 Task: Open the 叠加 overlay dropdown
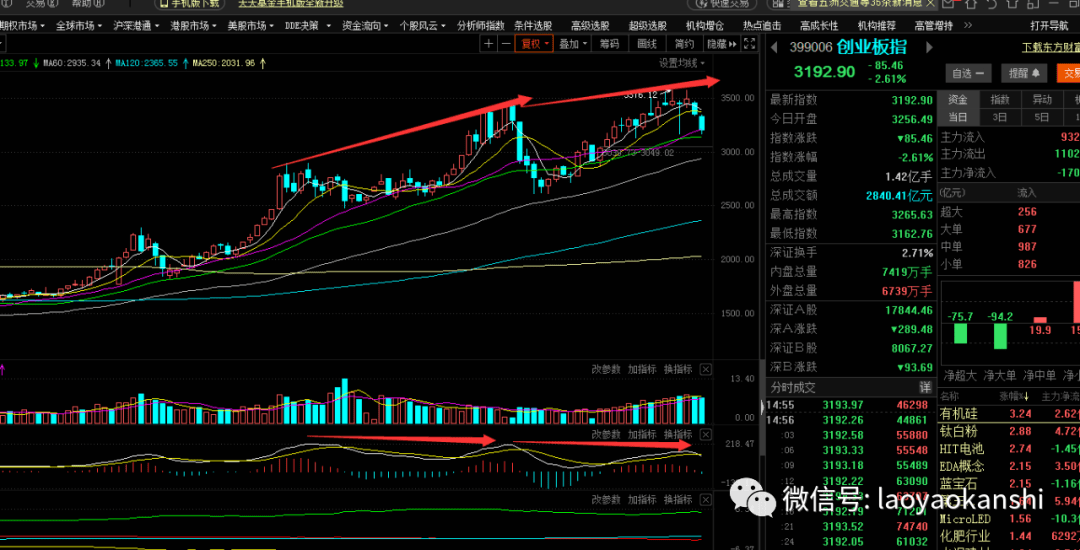point(573,44)
